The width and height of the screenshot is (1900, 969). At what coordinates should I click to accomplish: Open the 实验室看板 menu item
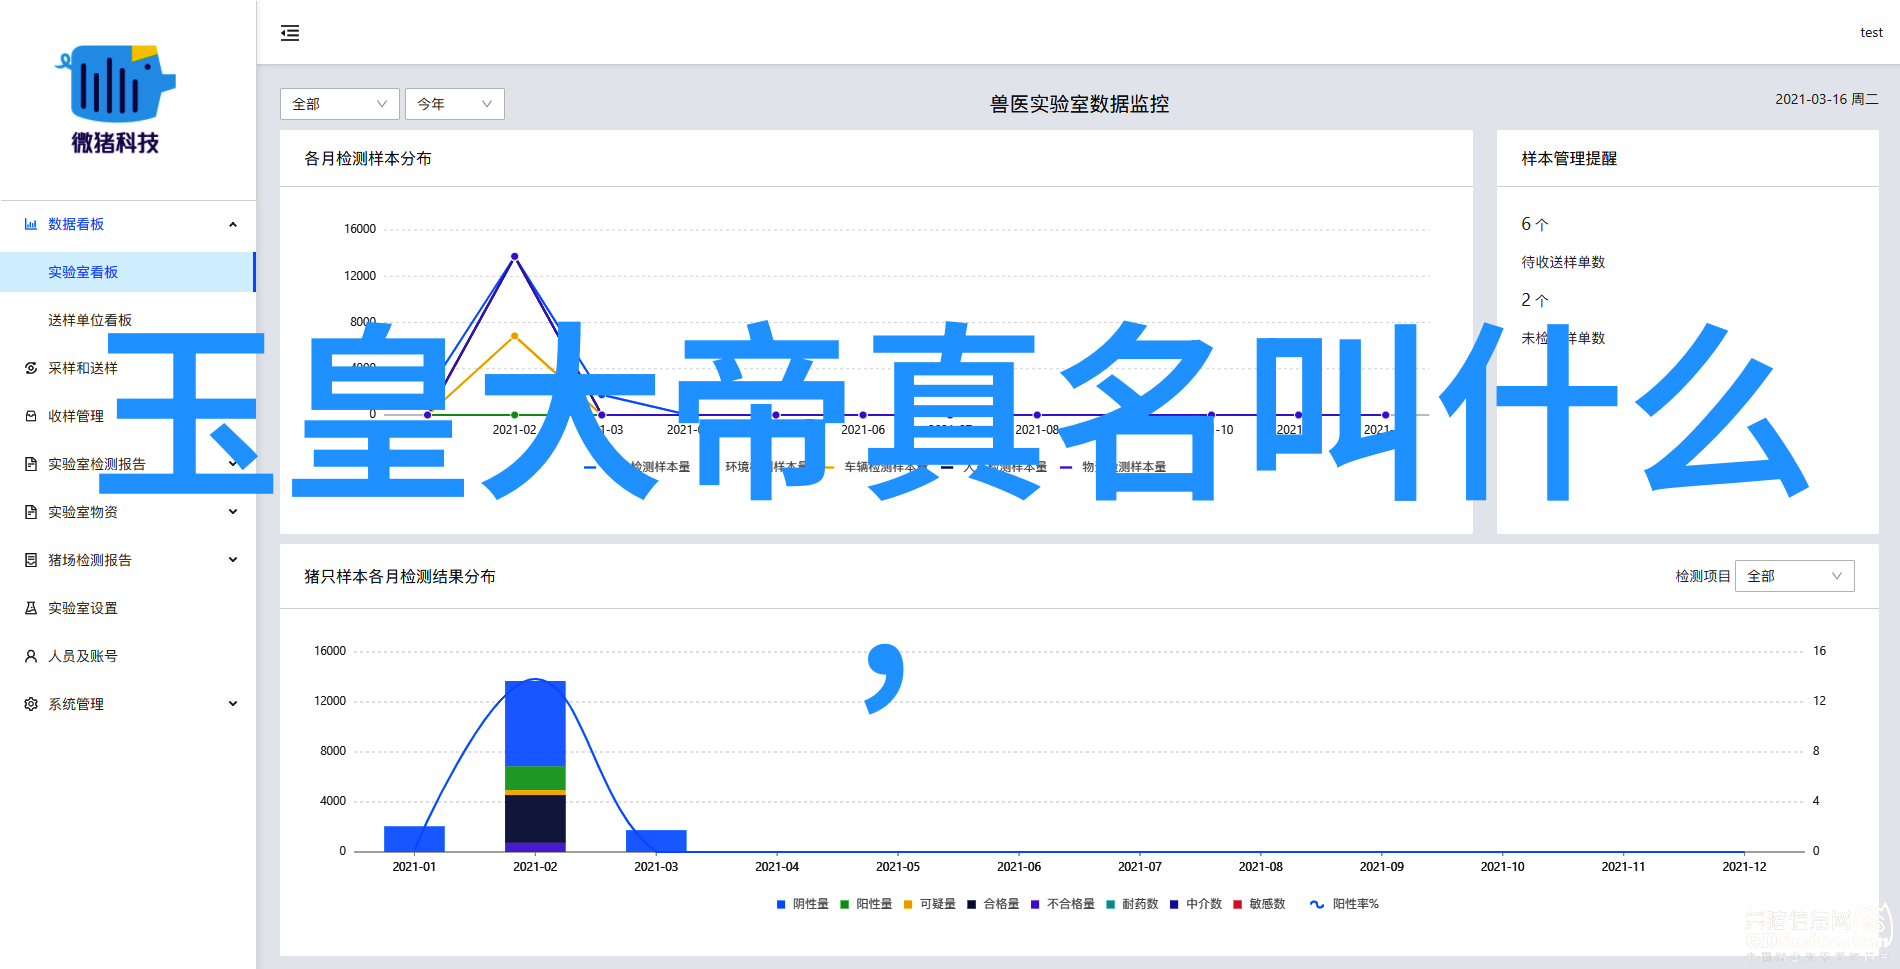click(x=83, y=272)
